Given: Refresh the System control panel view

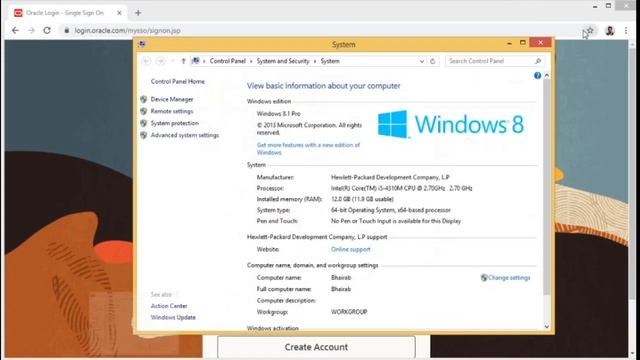Looking at the screenshot, I should [x=433, y=61].
